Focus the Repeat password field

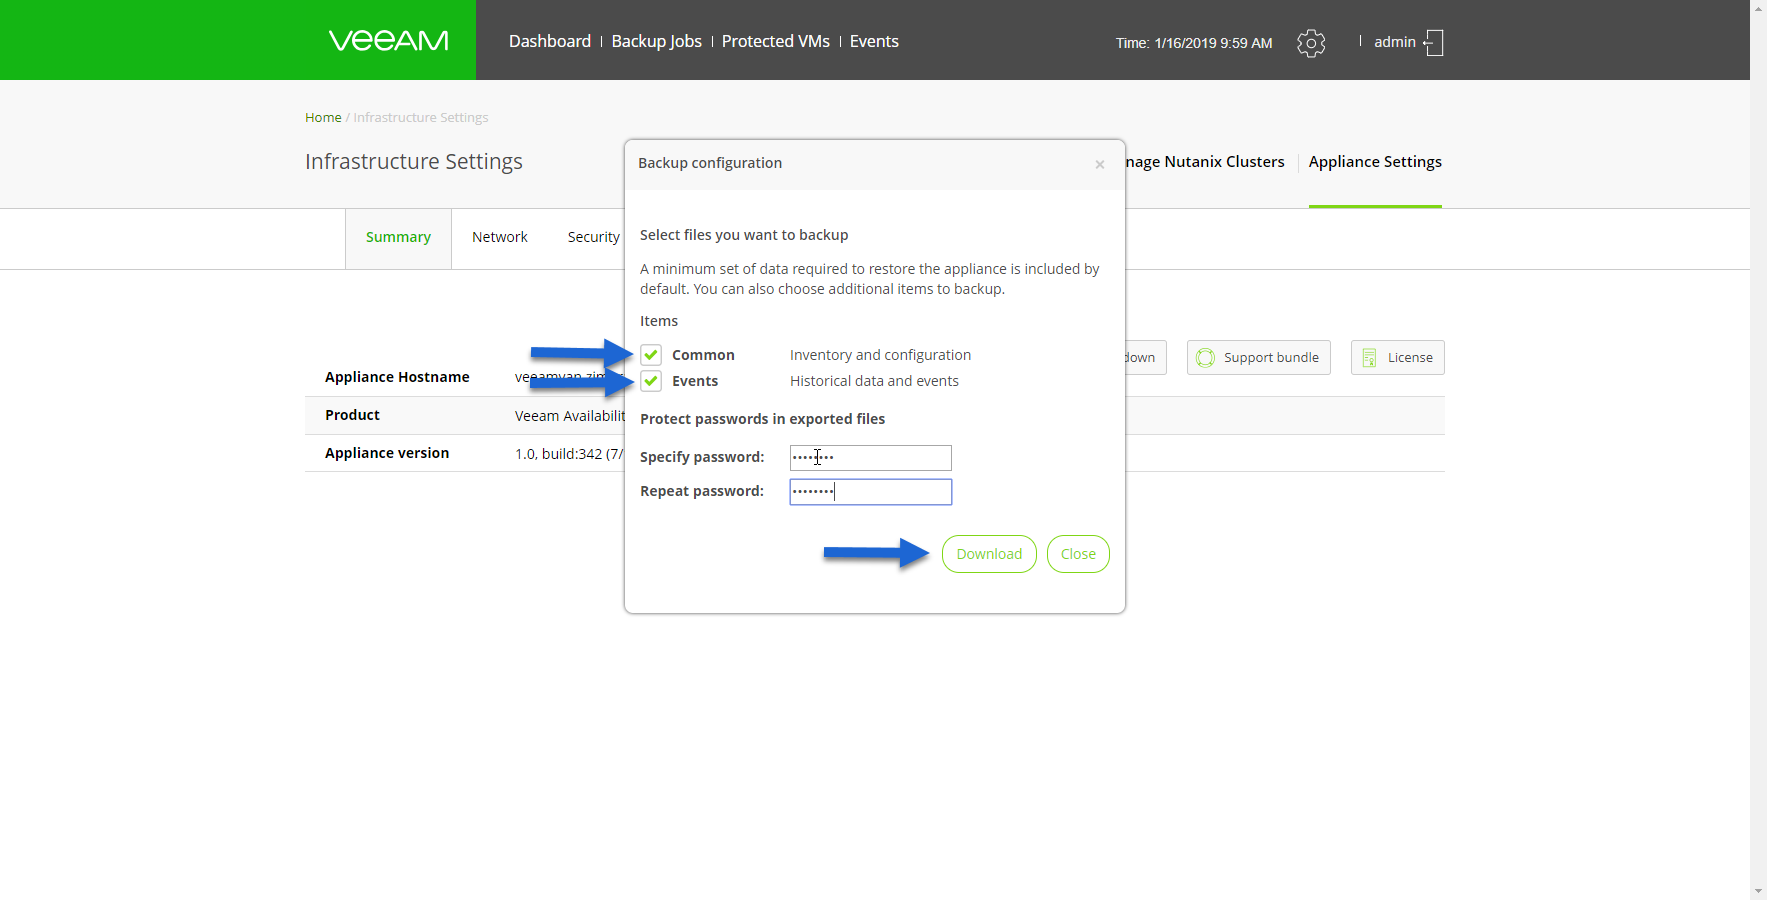click(x=870, y=492)
